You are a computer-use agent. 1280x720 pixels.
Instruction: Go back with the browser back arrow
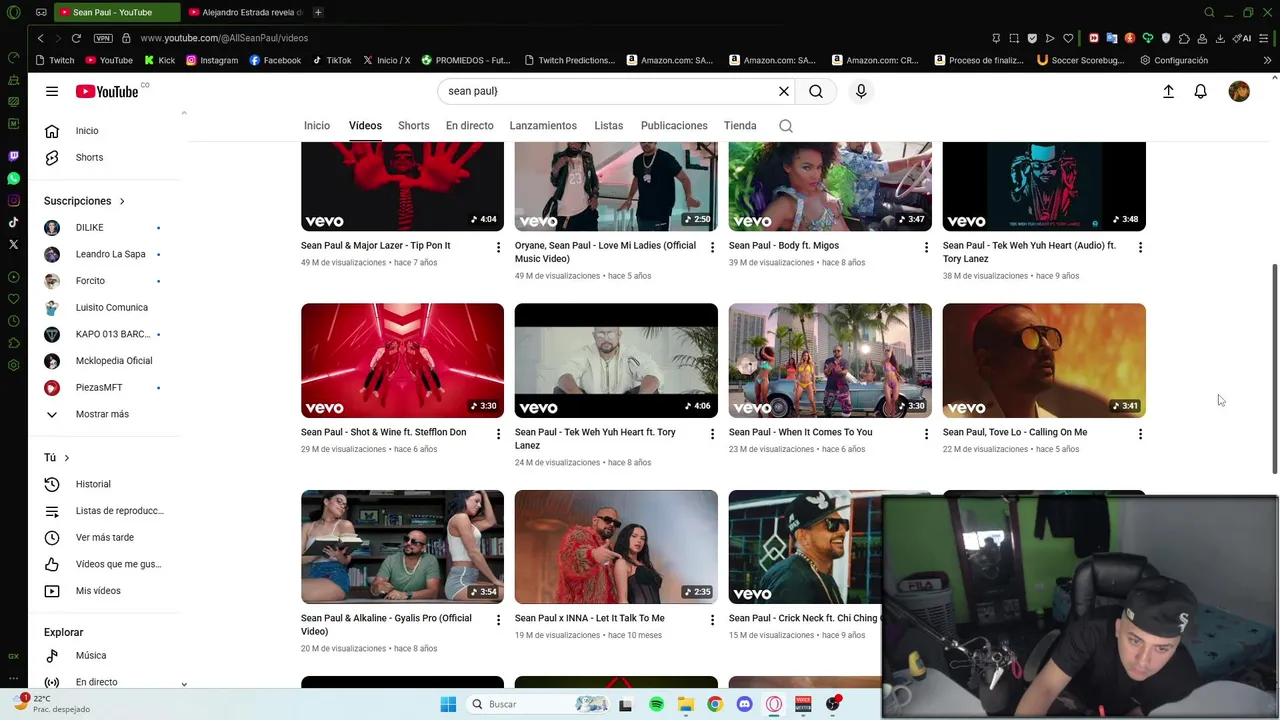[40, 38]
